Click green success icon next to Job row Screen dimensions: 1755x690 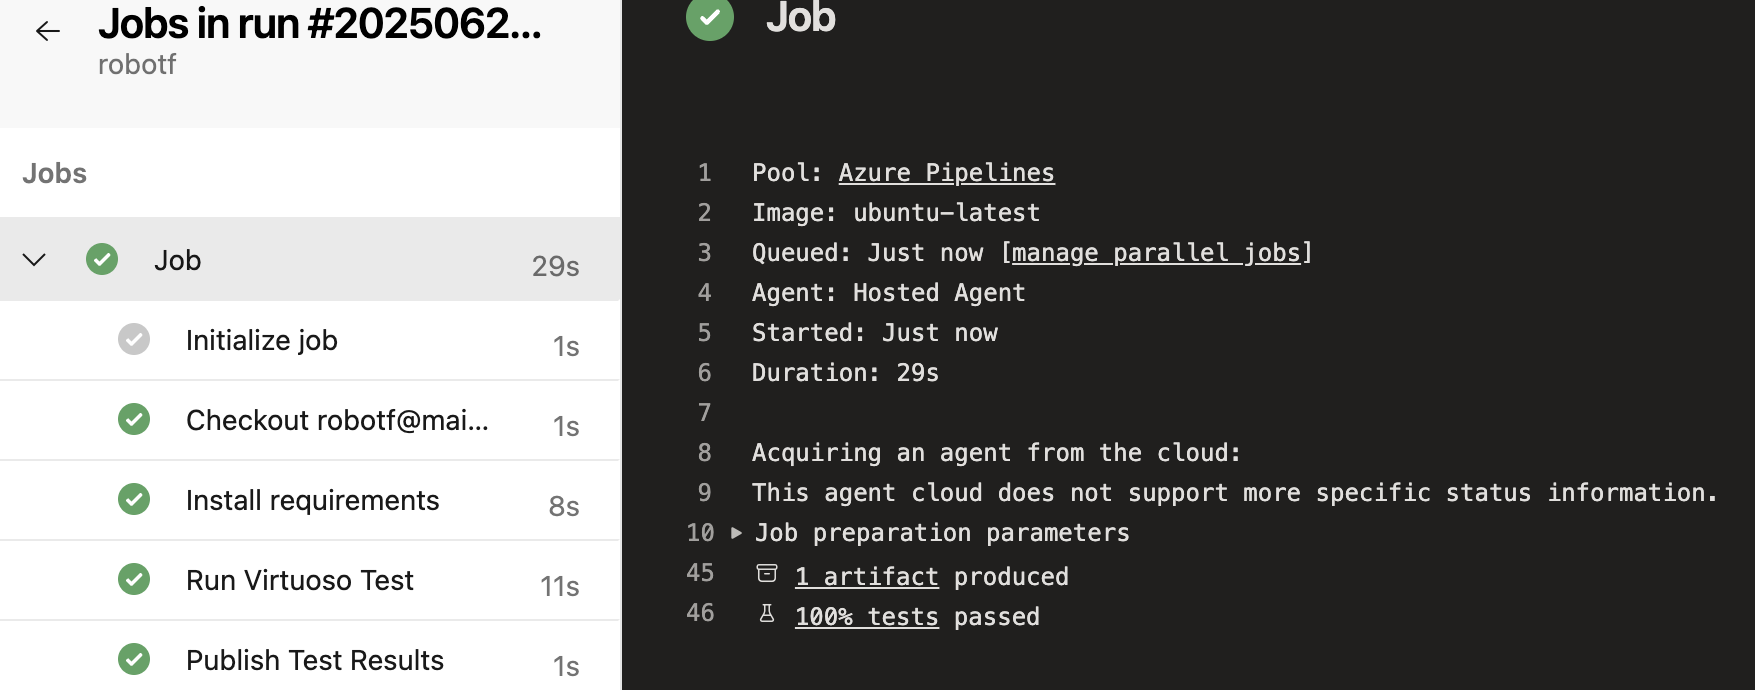pyautogui.click(x=102, y=260)
